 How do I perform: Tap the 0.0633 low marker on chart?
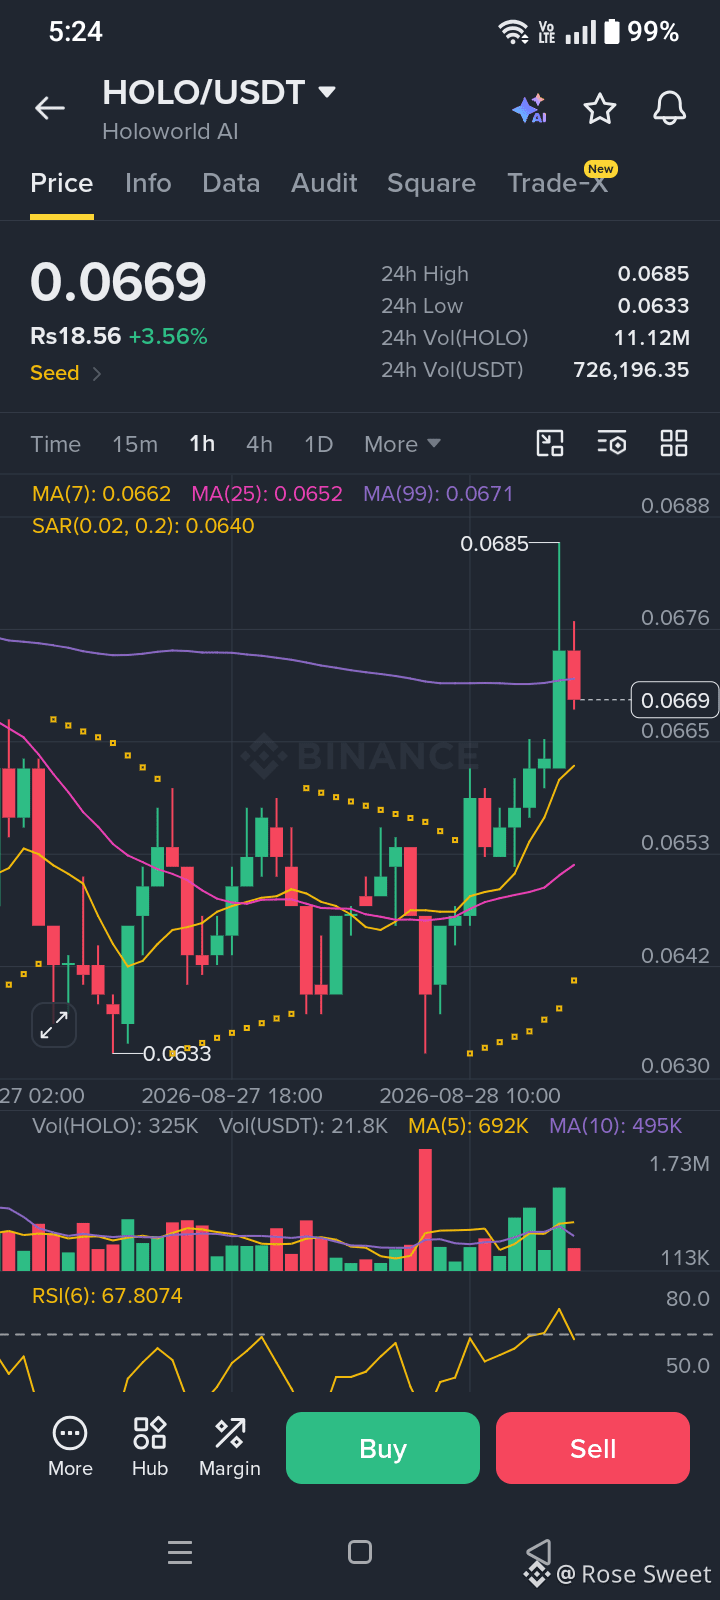[x=177, y=1053]
